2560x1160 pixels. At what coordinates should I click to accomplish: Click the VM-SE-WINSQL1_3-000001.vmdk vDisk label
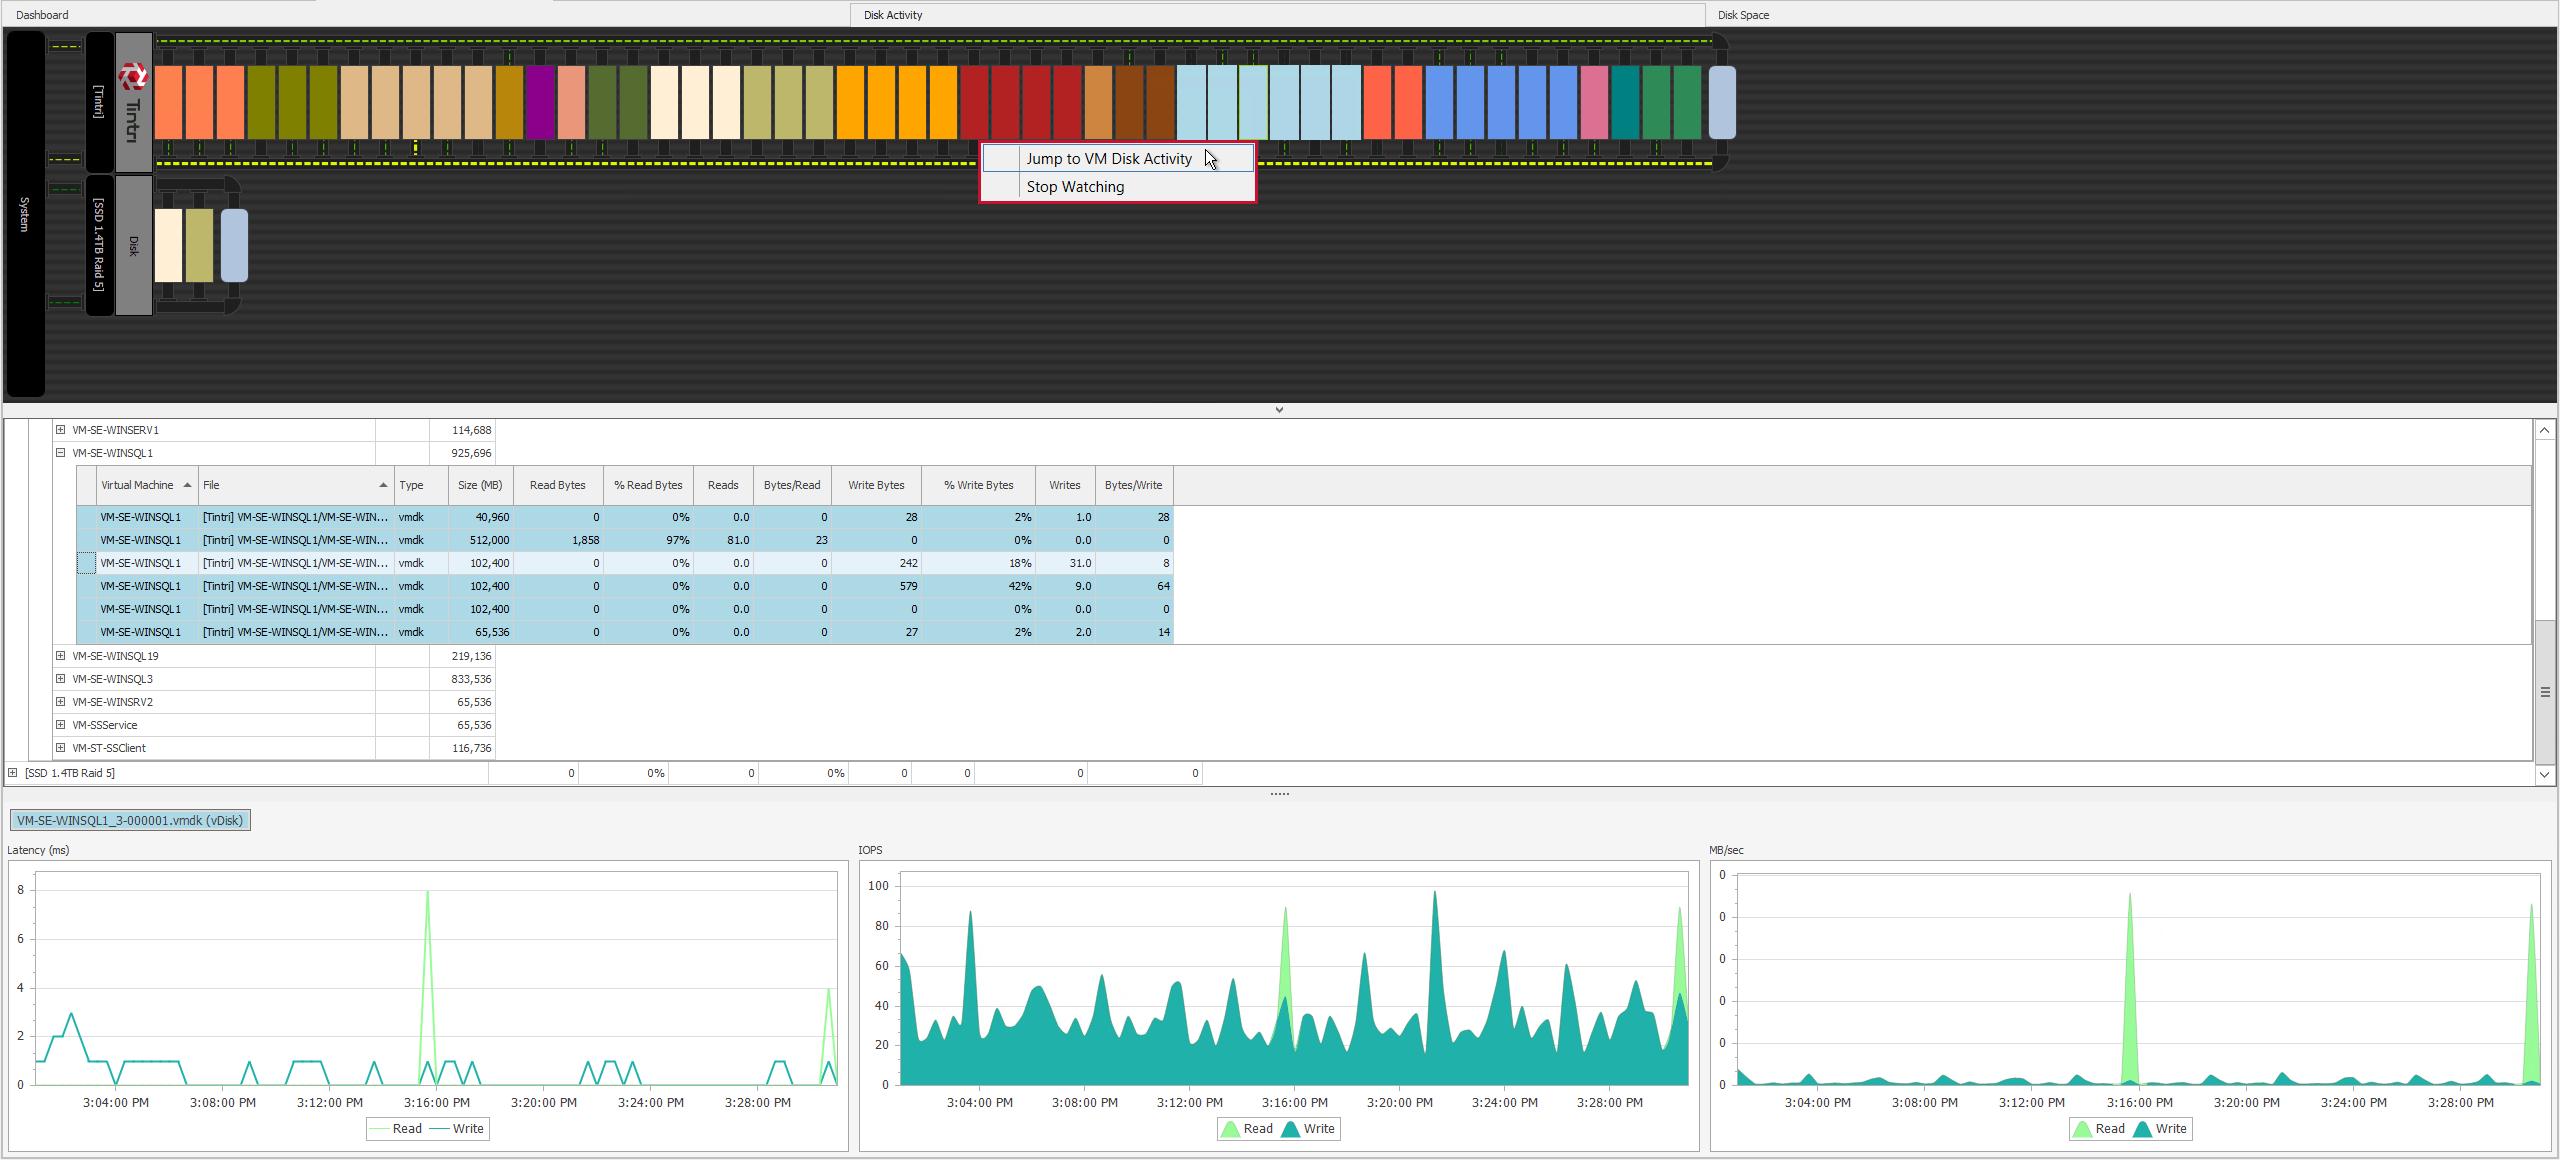pyautogui.click(x=130, y=820)
